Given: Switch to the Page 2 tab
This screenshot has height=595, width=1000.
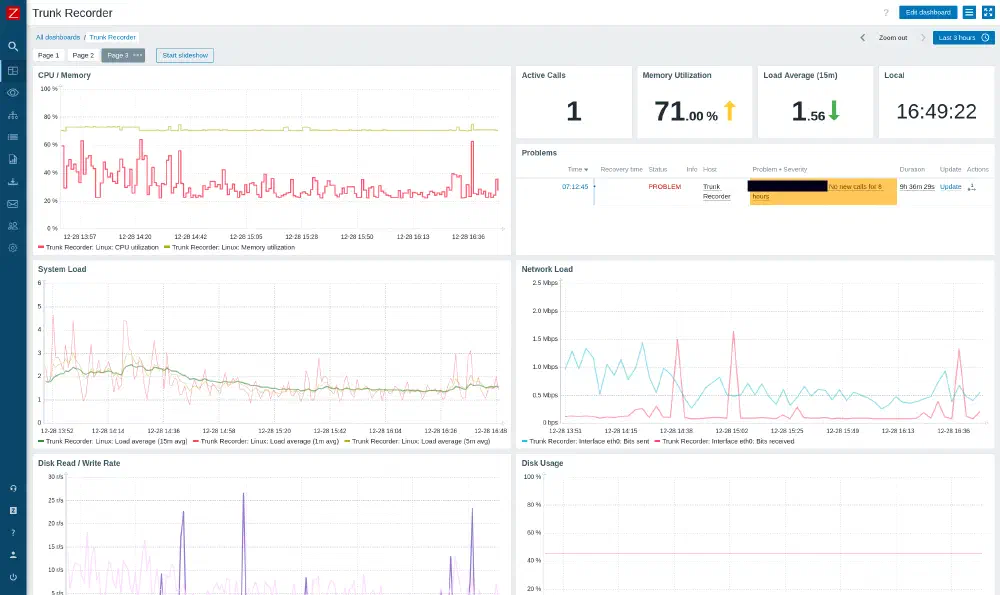Looking at the screenshot, I should [x=83, y=55].
